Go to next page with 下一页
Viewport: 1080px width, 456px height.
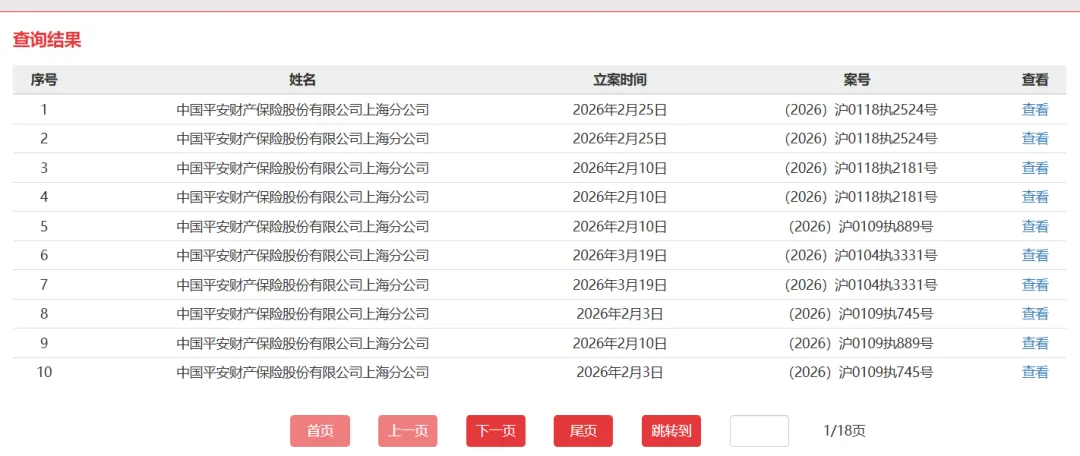(x=495, y=431)
